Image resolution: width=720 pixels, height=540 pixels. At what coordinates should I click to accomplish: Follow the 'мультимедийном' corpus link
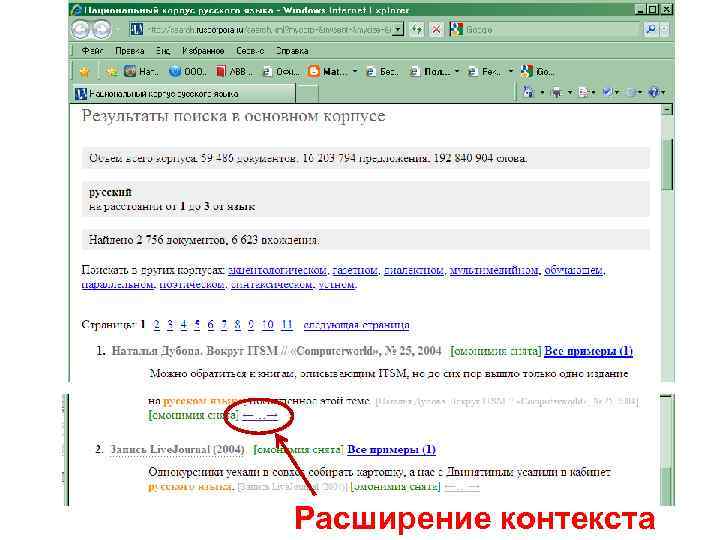point(494,270)
